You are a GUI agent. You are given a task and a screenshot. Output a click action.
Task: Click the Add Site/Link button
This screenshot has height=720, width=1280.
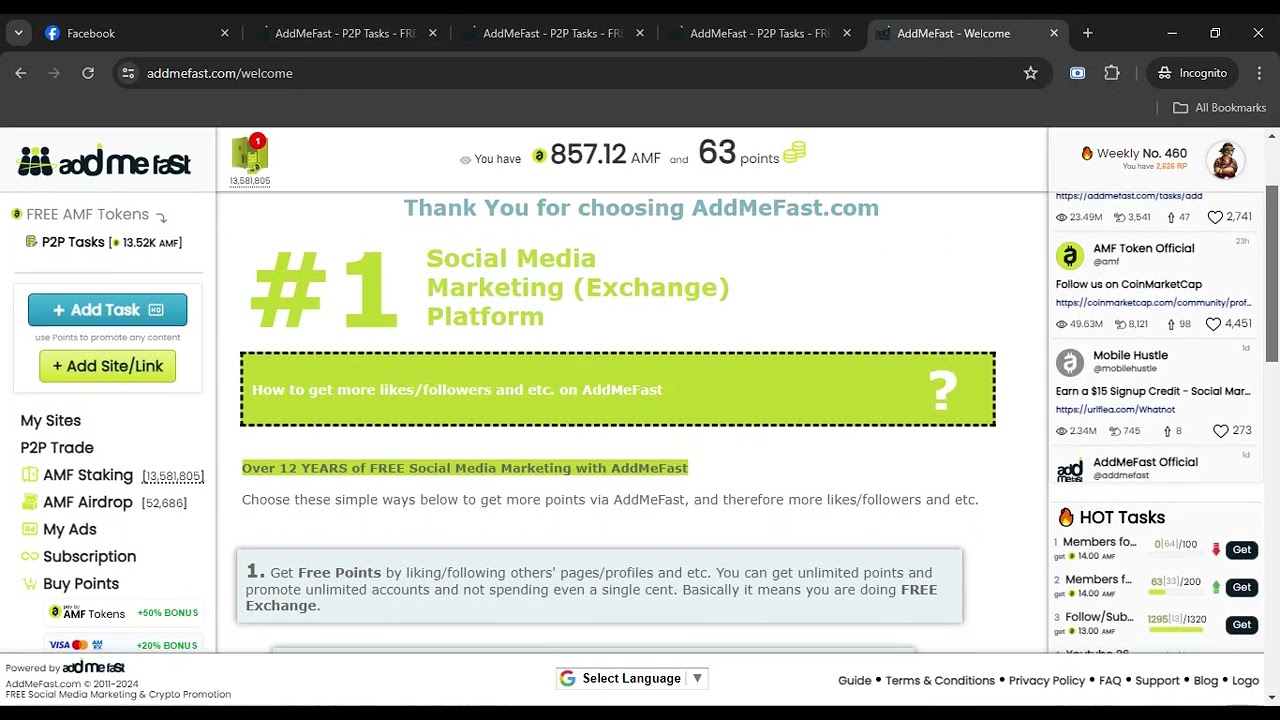point(108,366)
